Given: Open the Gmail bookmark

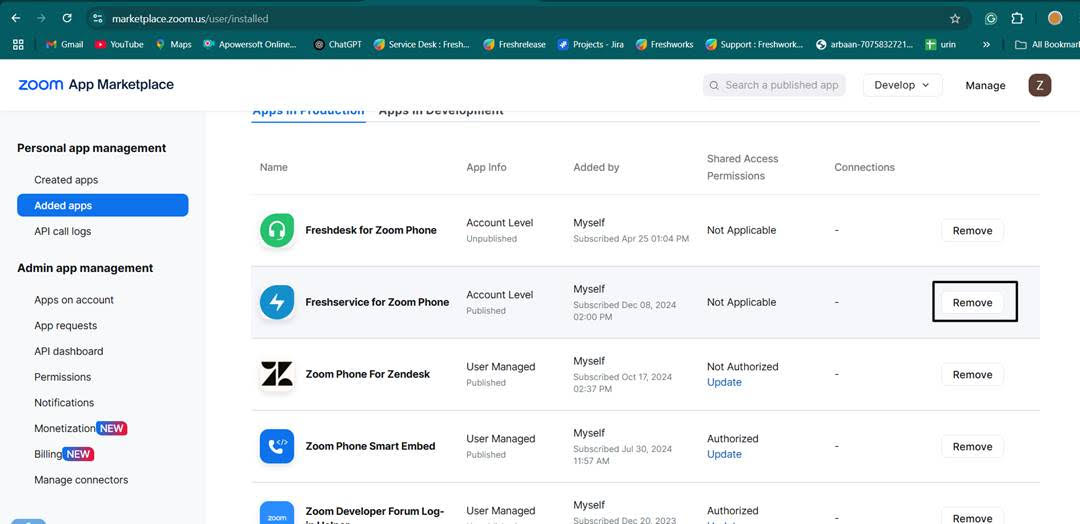Looking at the screenshot, I should click(64, 44).
